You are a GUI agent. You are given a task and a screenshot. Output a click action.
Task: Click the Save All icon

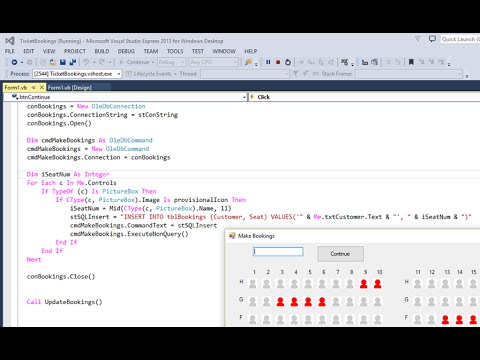click(x=73, y=62)
